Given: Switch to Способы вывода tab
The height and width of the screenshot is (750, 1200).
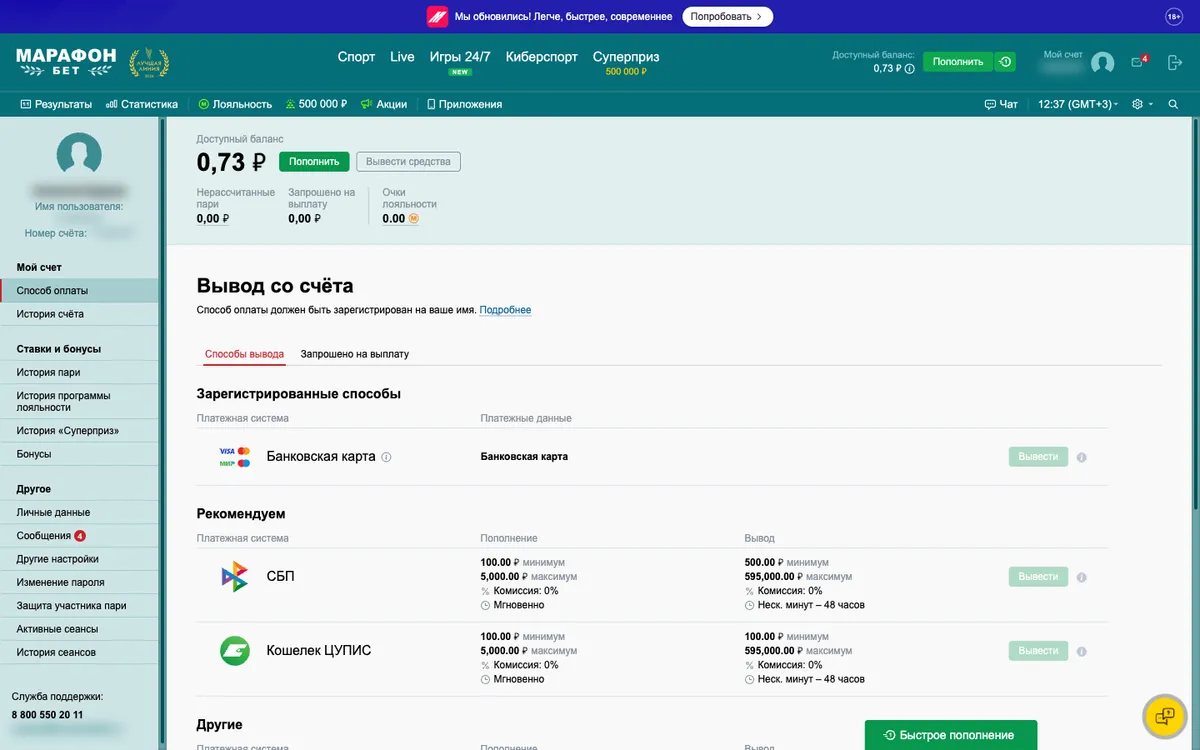Looking at the screenshot, I should click(244, 354).
